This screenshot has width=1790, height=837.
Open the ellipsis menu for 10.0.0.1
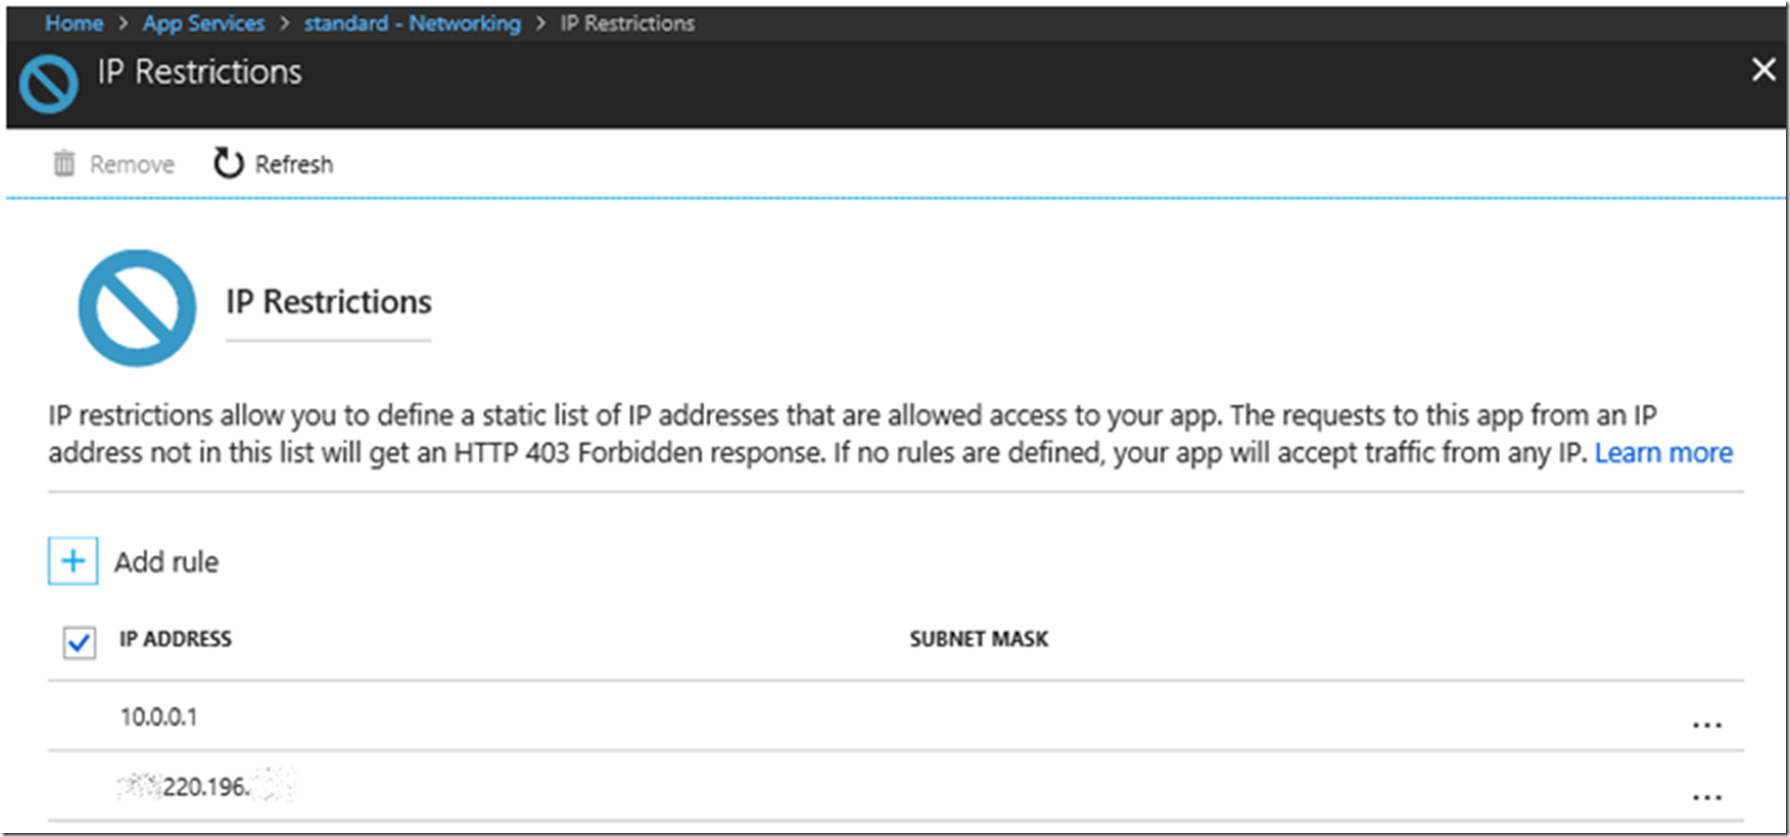click(x=1706, y=724)
